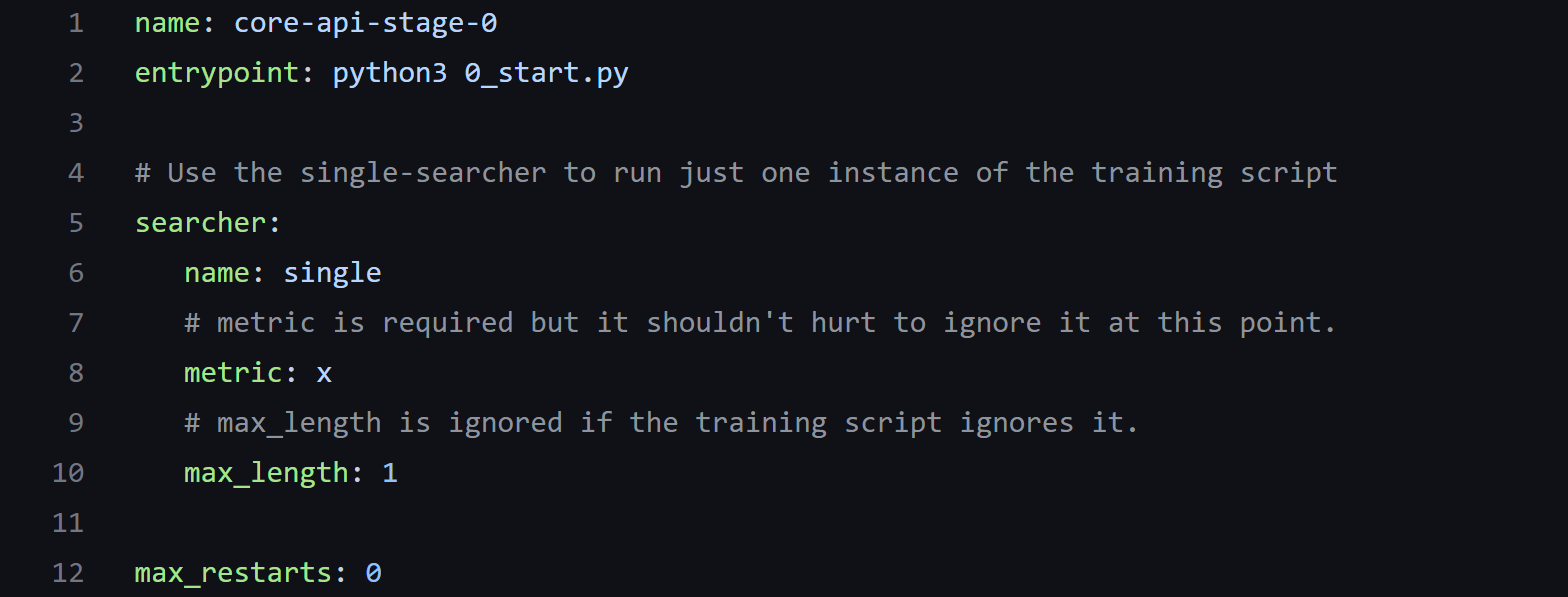Screen dimensions: 1568x597
Task: Click the value 'core-api-stage-0'
Action: (365, 23)
